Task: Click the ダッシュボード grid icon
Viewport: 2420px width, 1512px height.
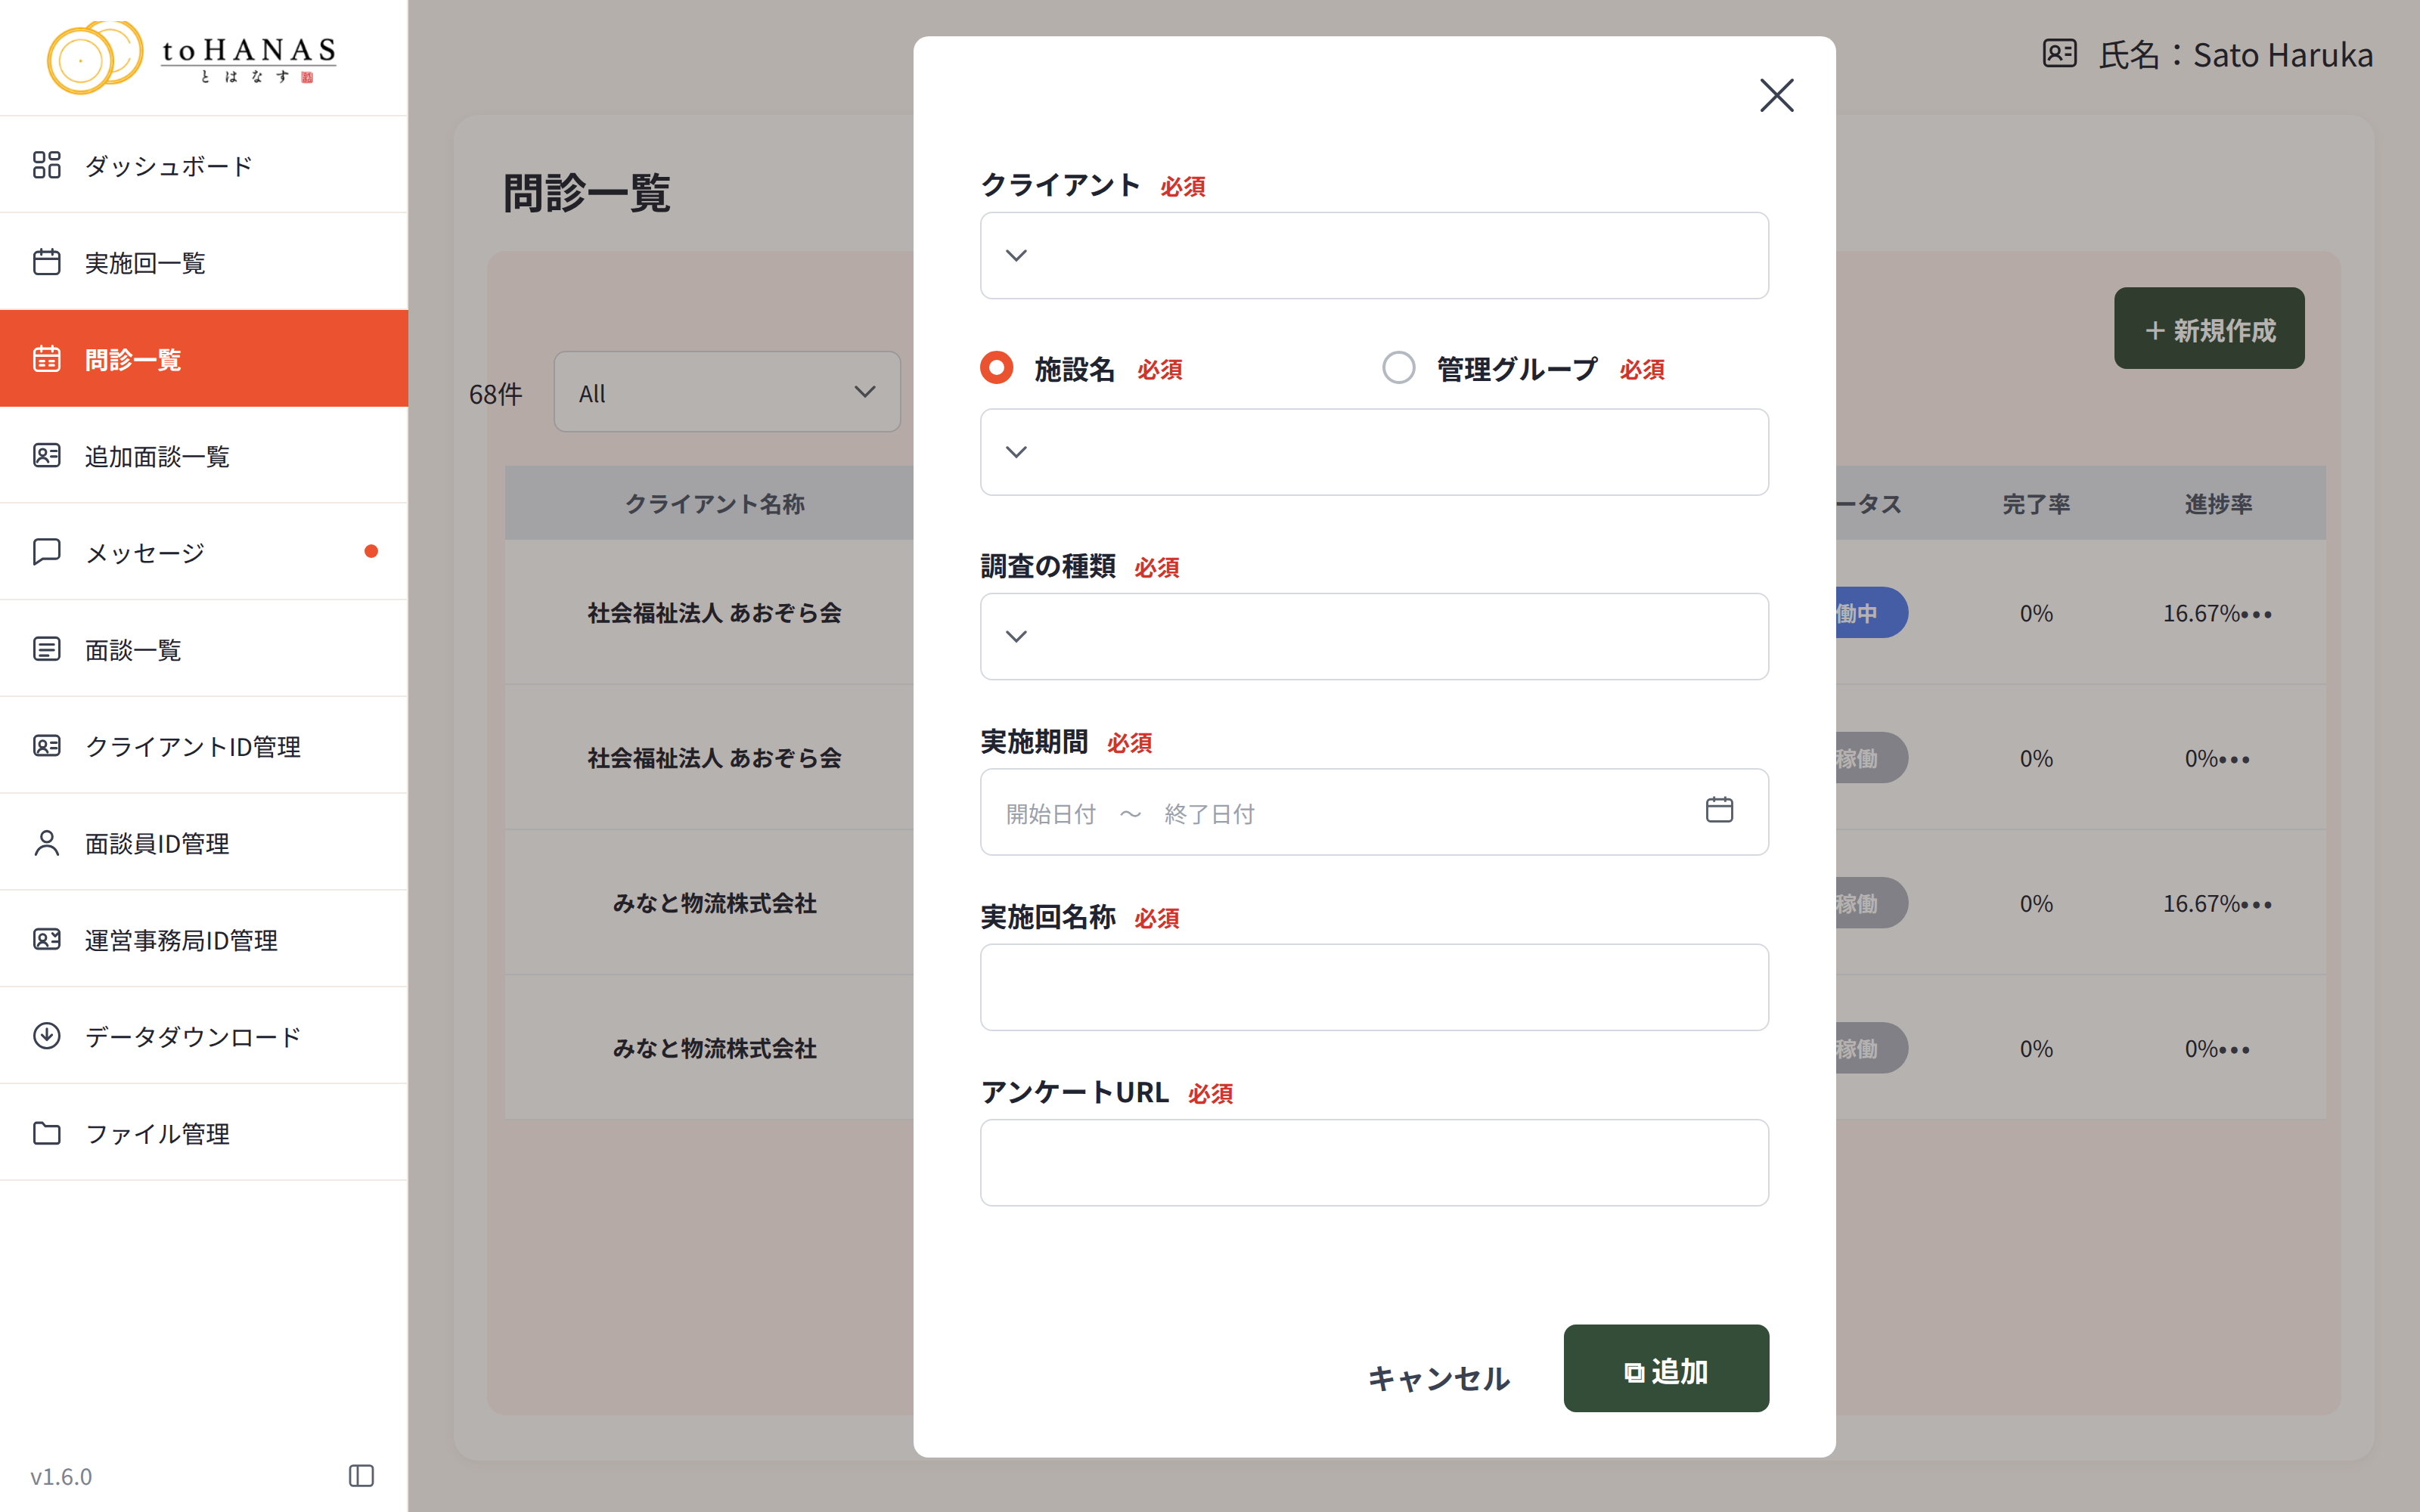Action: click(x=47, y=165)
